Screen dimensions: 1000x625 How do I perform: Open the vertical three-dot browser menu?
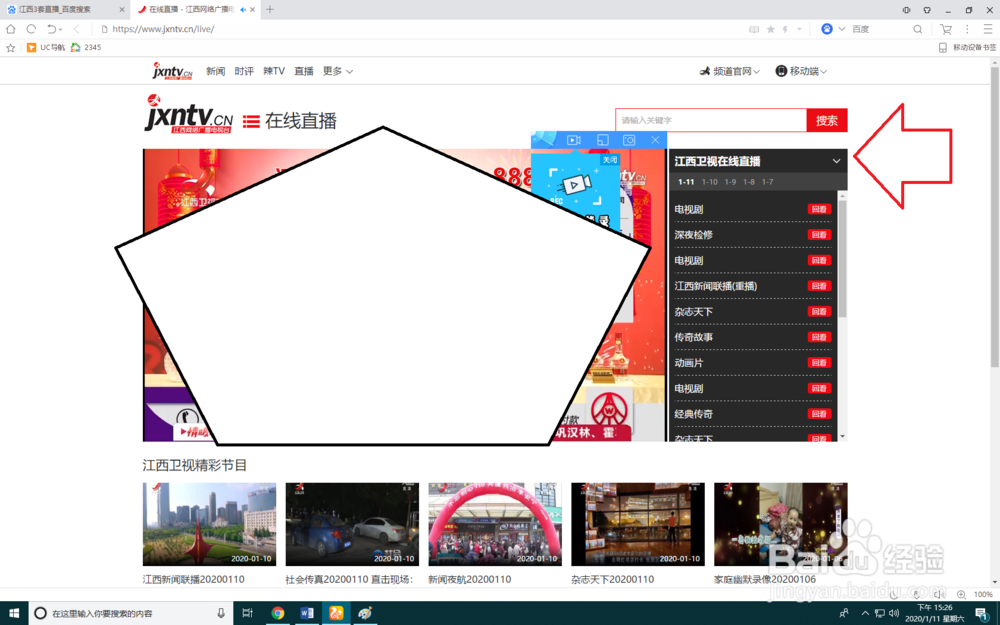point(967,29)
